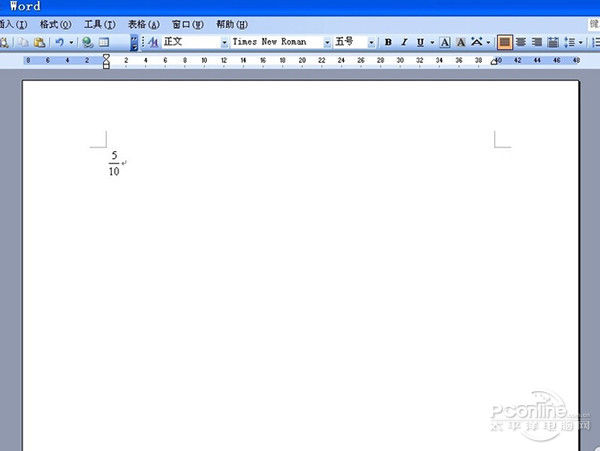Open the 插入(I) Insert menu
This screenshot has width=600, height=451.
point(13,24)
